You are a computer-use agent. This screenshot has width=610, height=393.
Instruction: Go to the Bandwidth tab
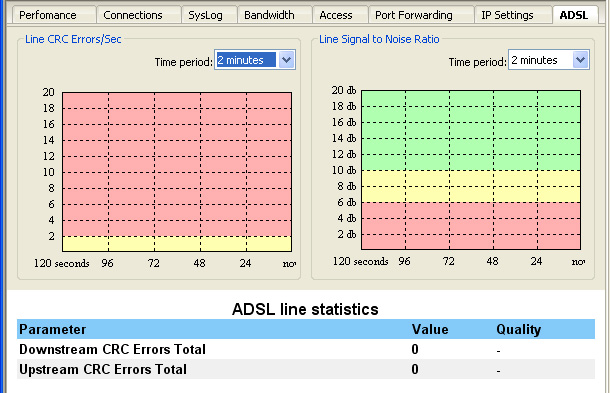coord(274,15)
